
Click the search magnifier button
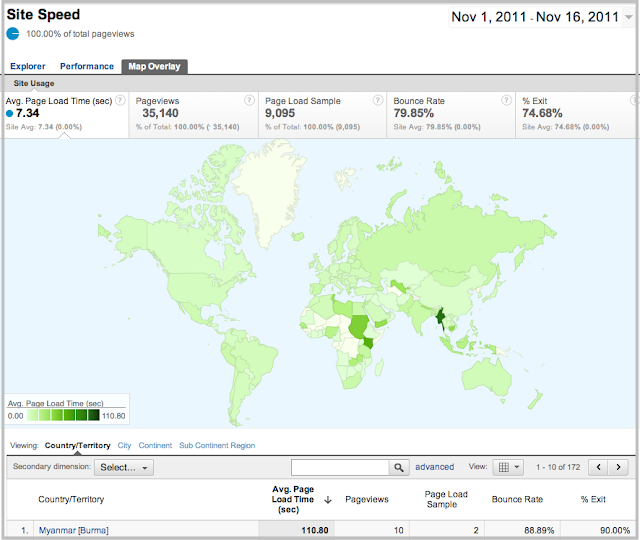click(399, 467)
